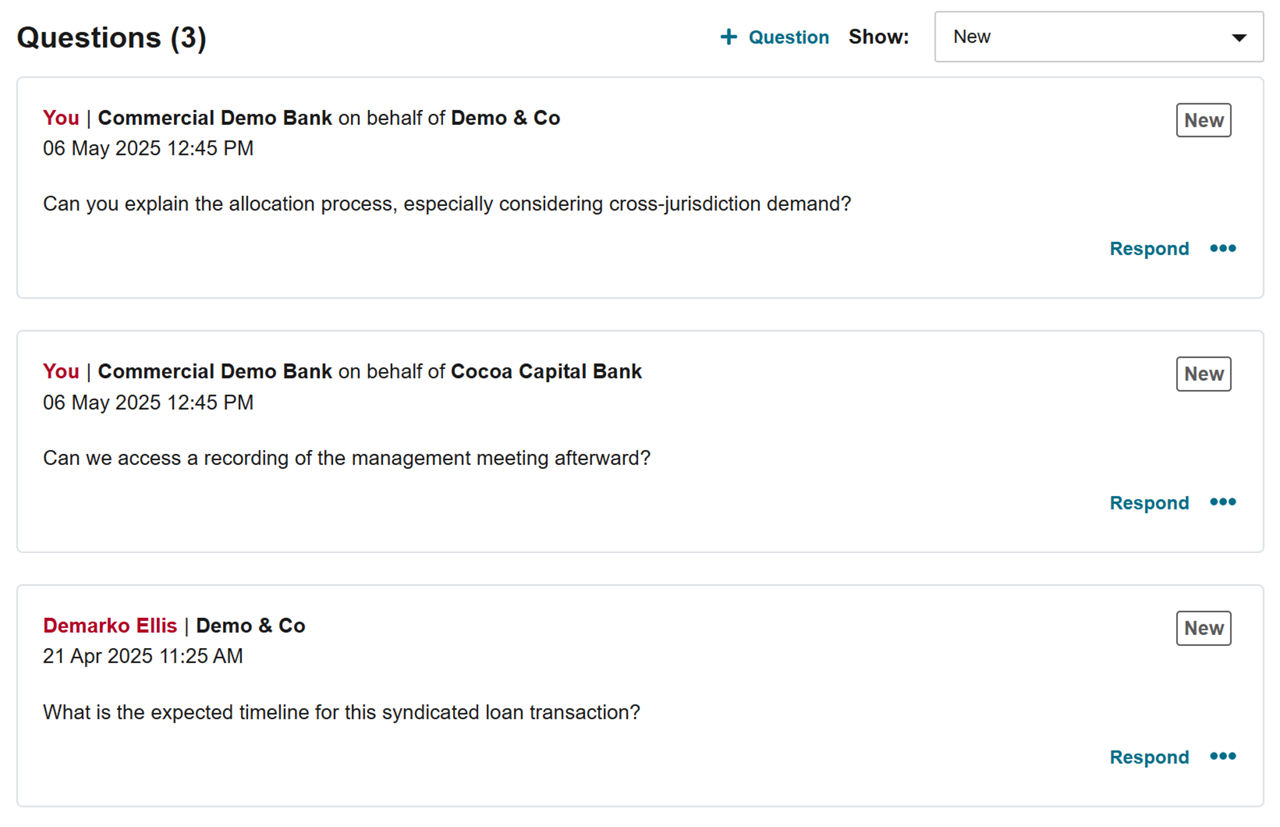Viewport: 1280px width, 827px height.
Task: Open more options for Demarko Ellis question
Action: click(x=1223, y=756)
